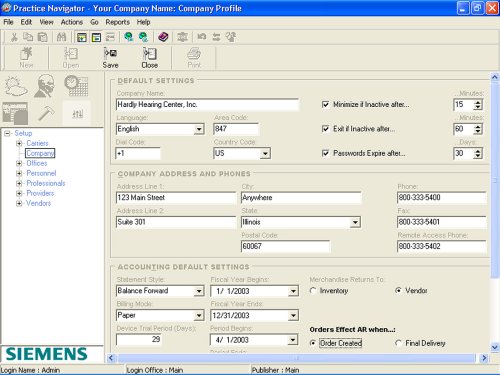This screenshot has height=375, width=500.
Task: Open the hammer tools navigation icon
Action: coord(46,113)
